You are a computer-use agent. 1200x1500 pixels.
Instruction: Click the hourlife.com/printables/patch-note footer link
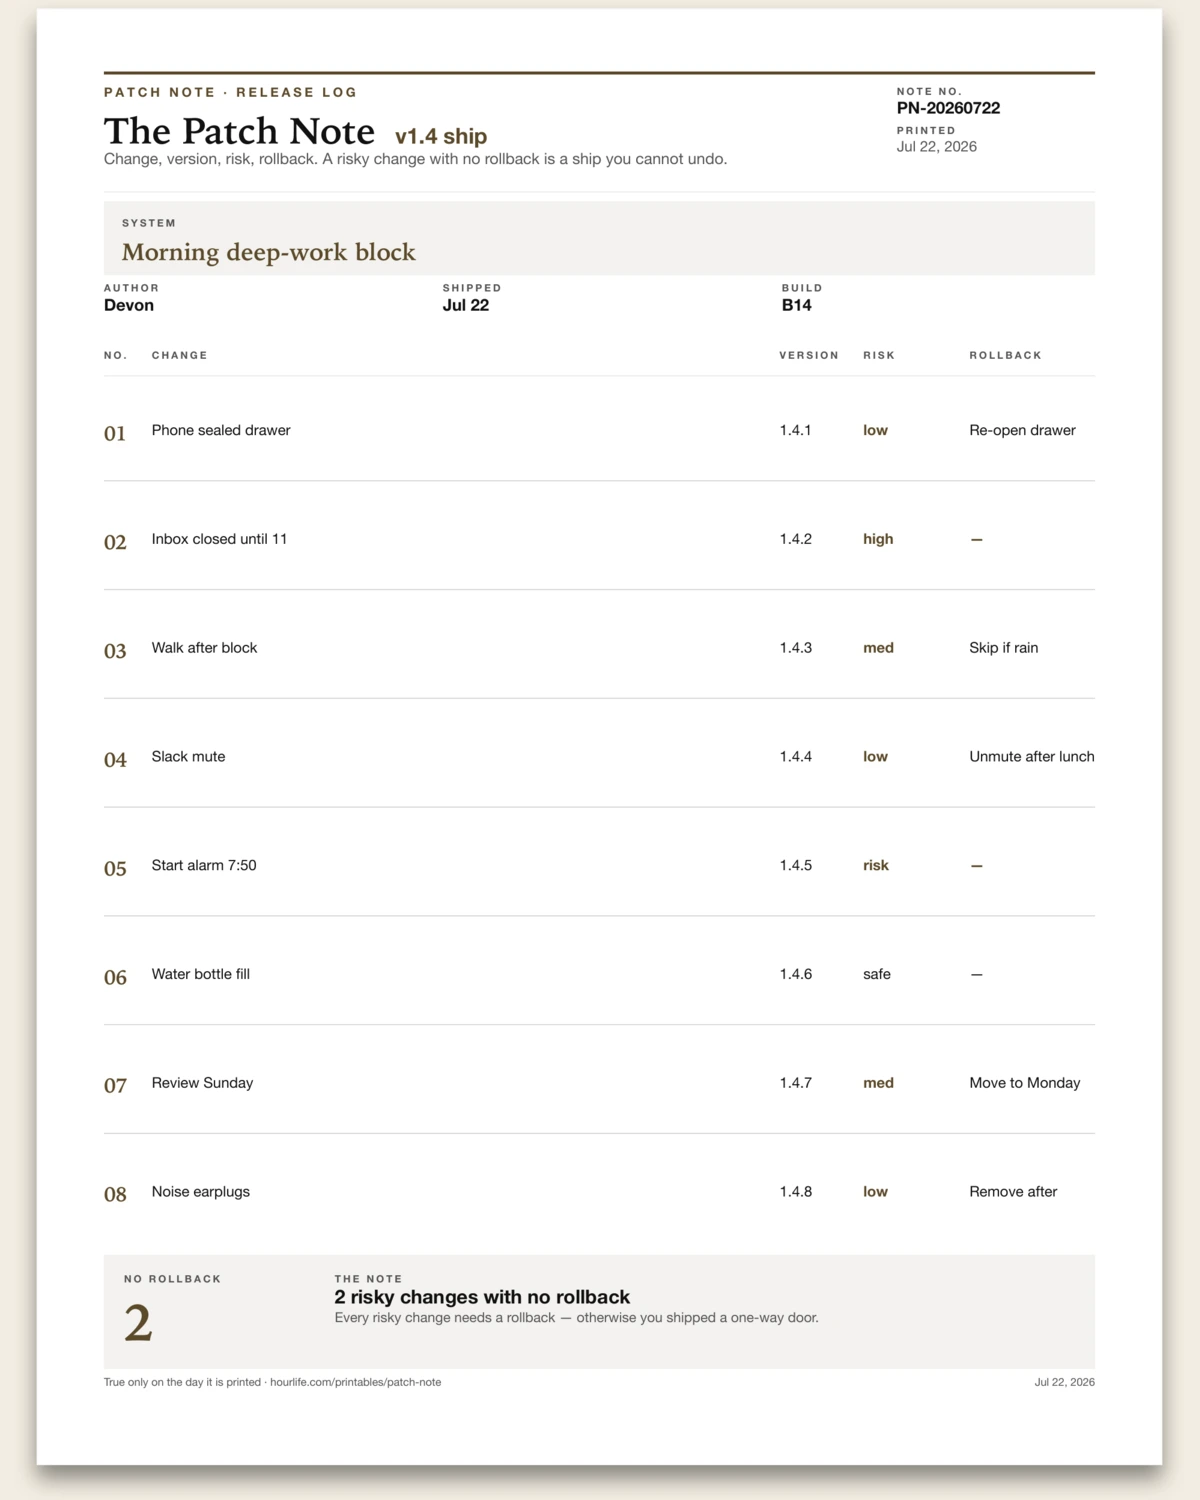355,1382
